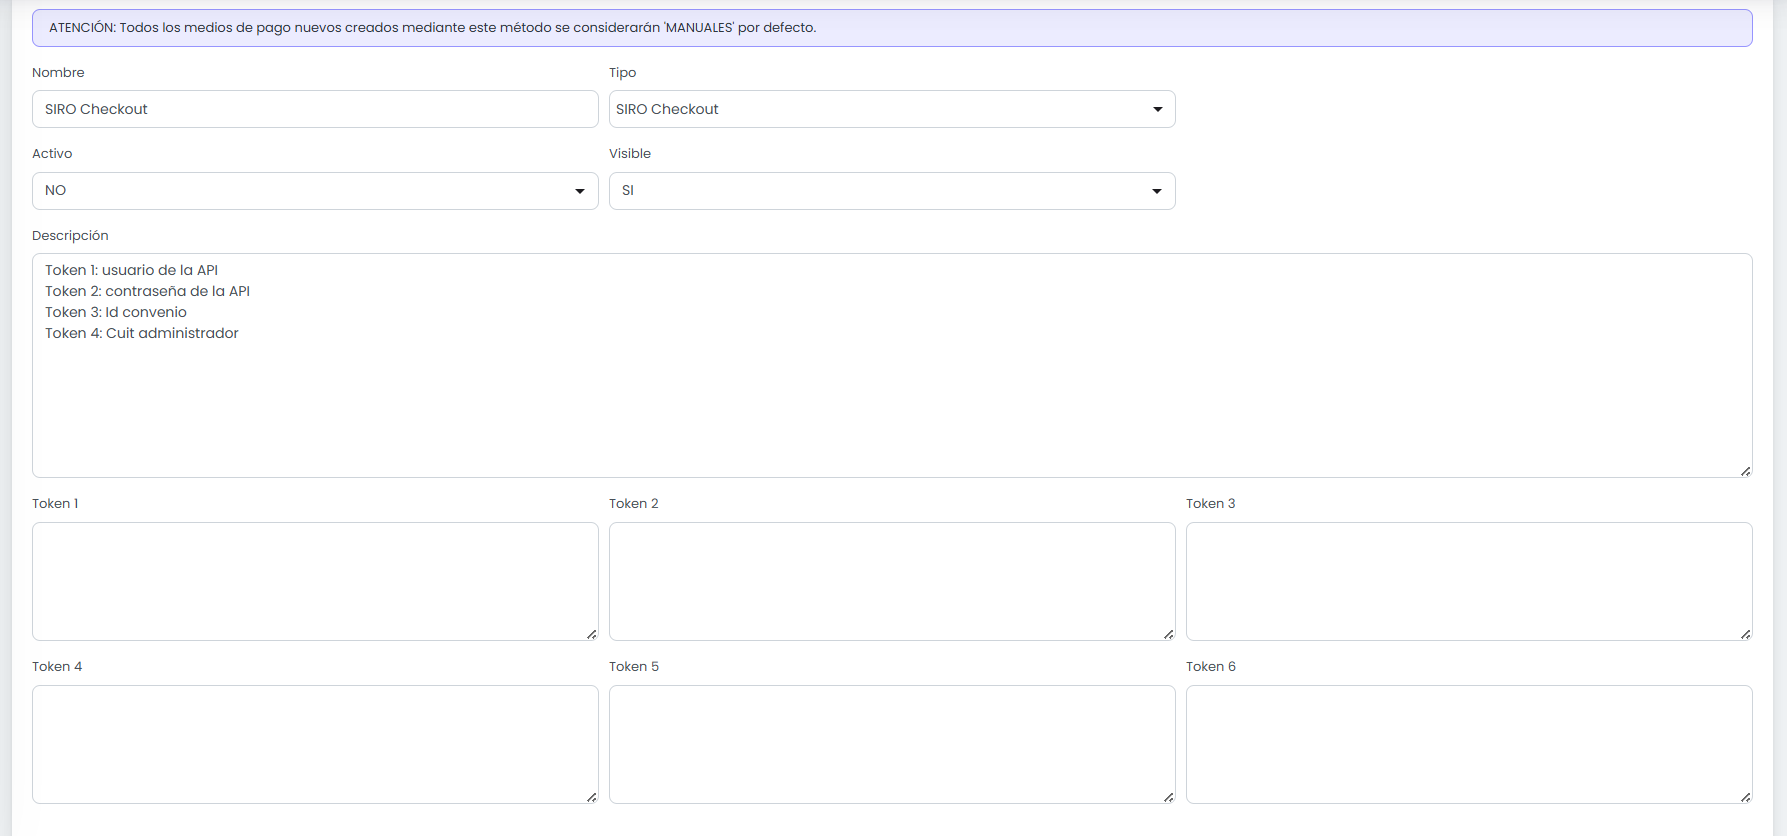Screen dimensions: 1787x836
Task: Open the Visible dropdown showing SI
Action: click(x=892, y=191)
